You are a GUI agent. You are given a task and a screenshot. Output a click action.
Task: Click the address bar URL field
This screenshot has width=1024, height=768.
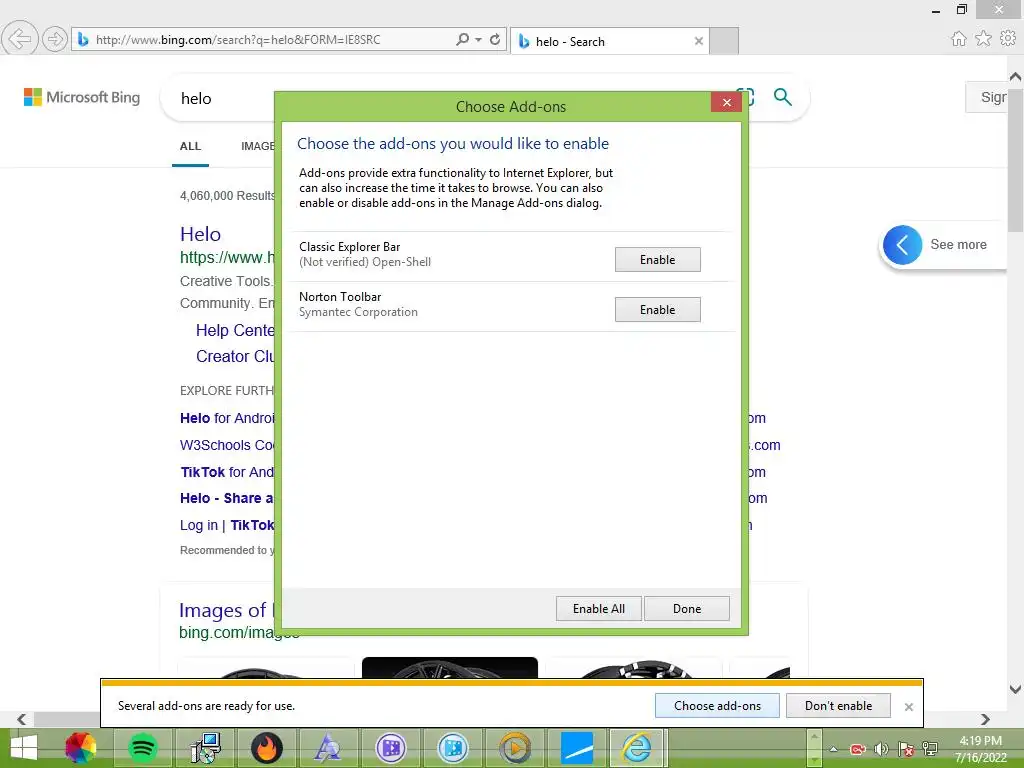tap(261, 40)
